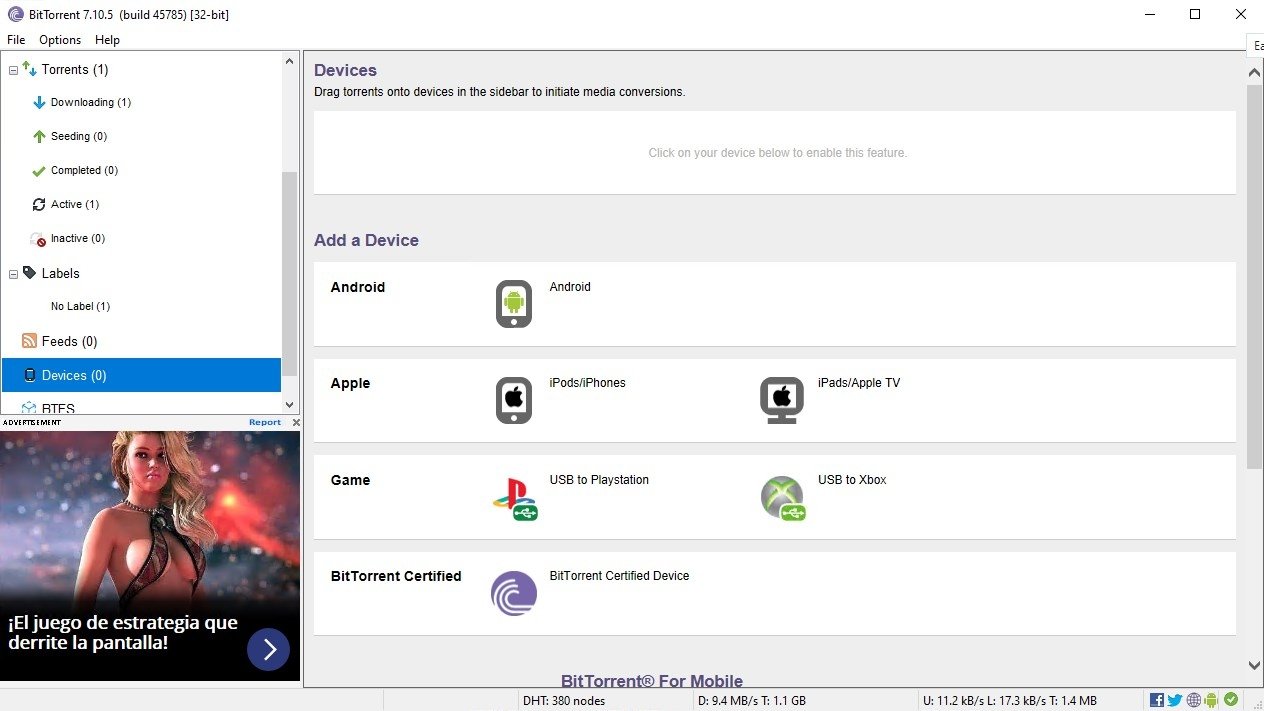This screenshot has width=1264, height=711.
Task: Click DHT: 380 nodes in status bar
Action: click(x=564, y=700)
